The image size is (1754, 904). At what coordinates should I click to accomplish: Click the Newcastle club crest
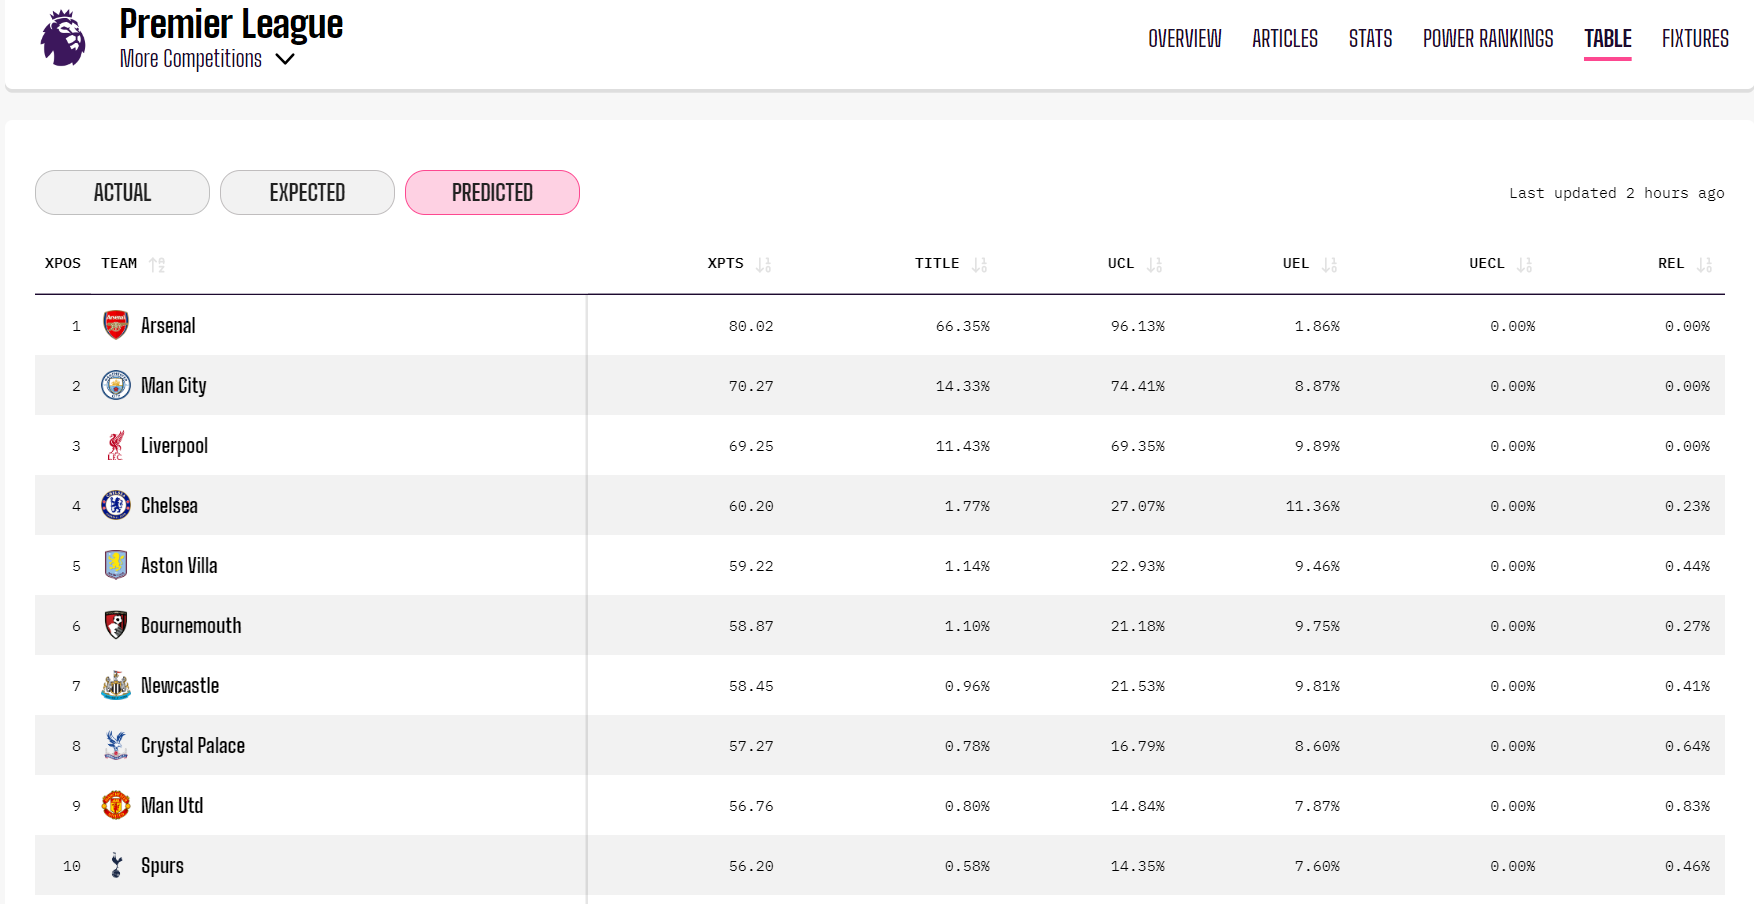click(116, 685)
